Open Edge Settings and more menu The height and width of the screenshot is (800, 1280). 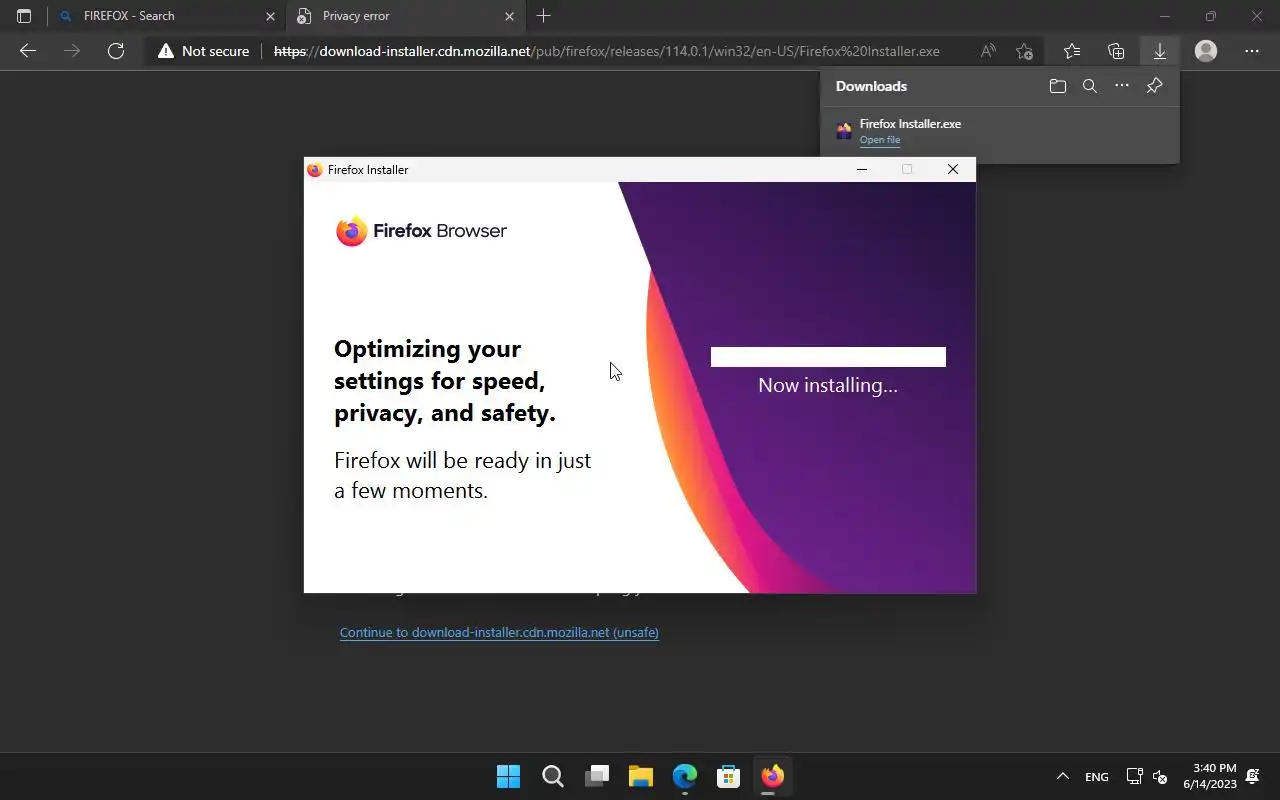[1252, 51]
